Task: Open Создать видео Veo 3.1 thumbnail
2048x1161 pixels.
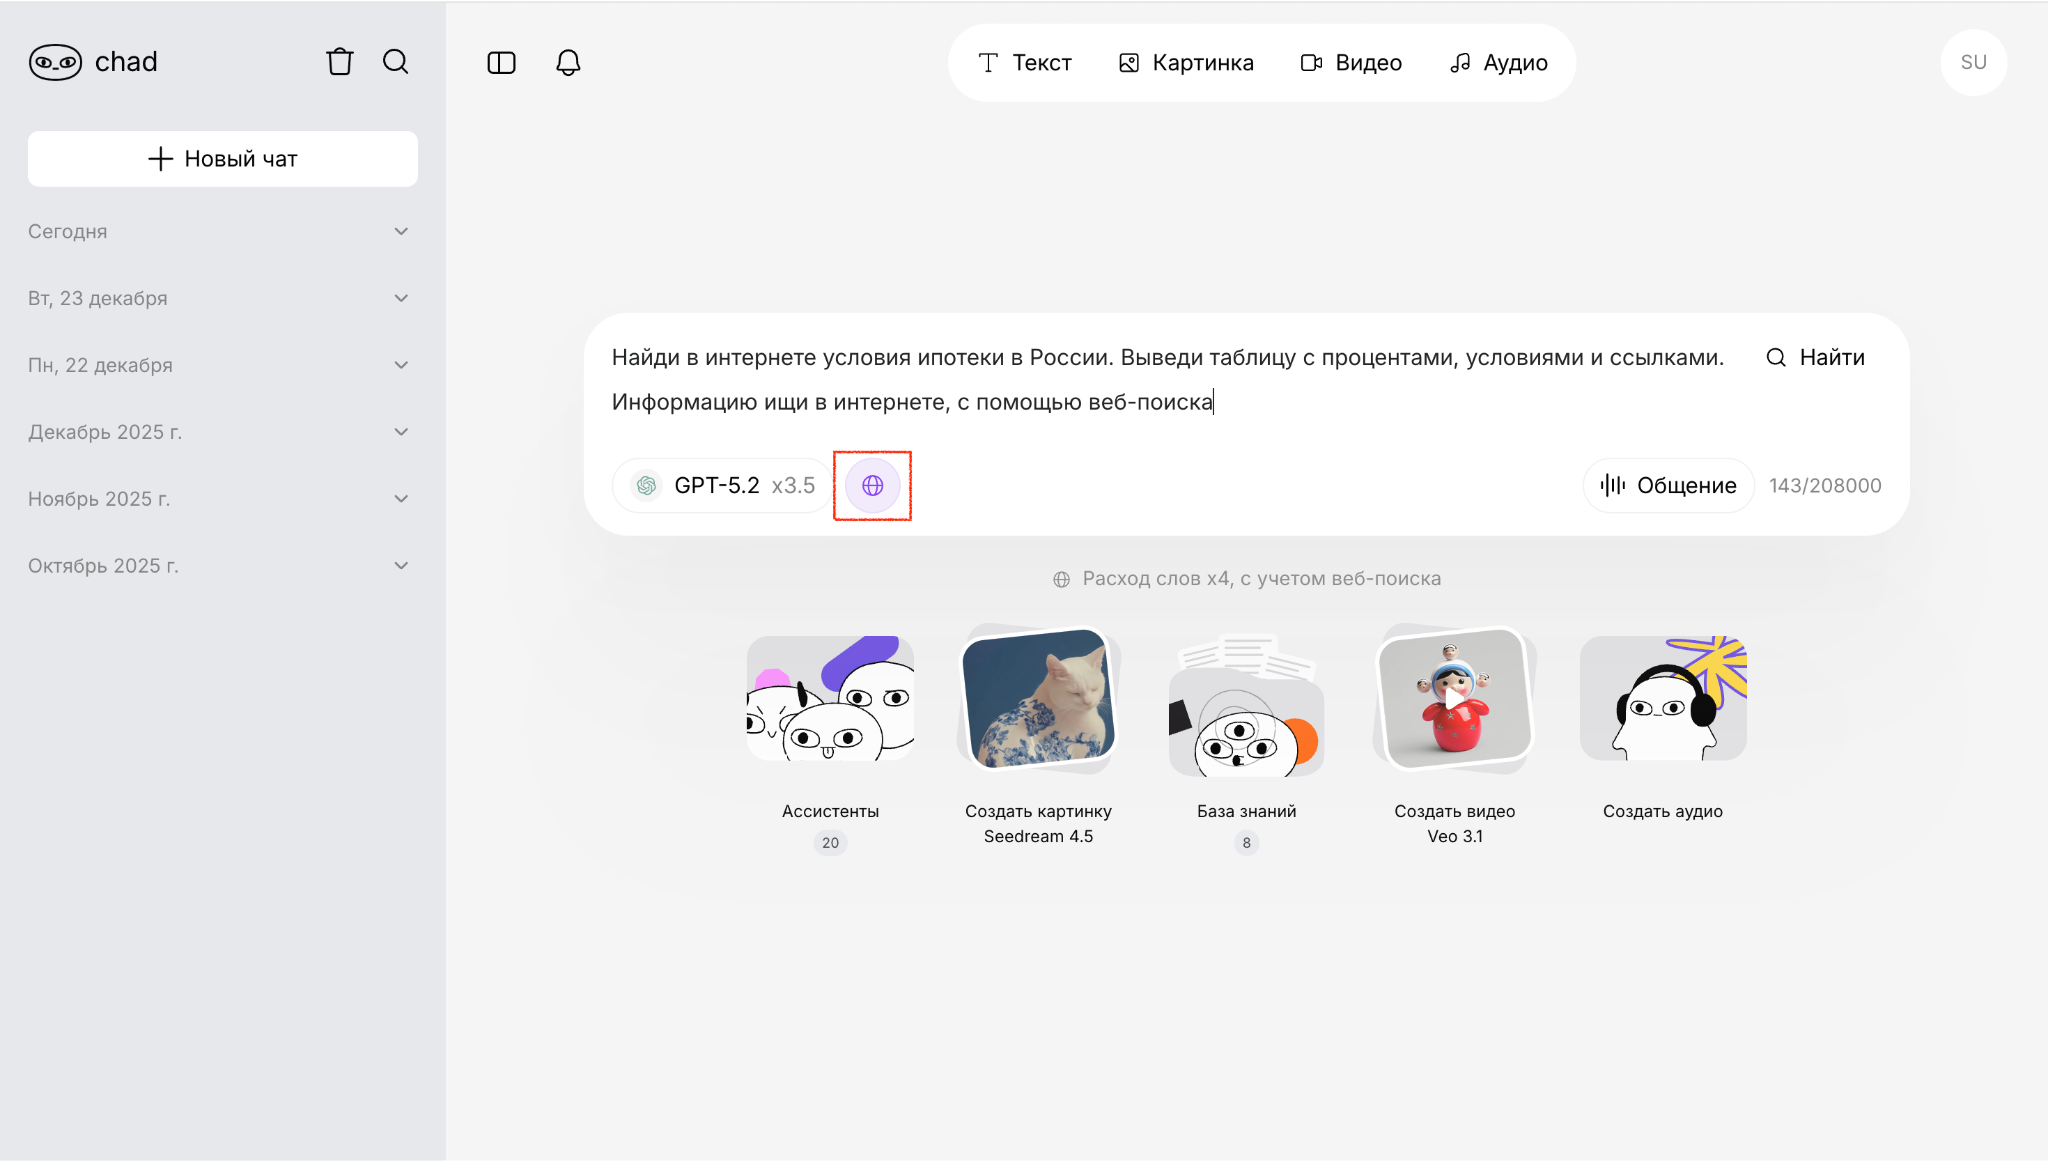Action: [x=1454, y=700]
